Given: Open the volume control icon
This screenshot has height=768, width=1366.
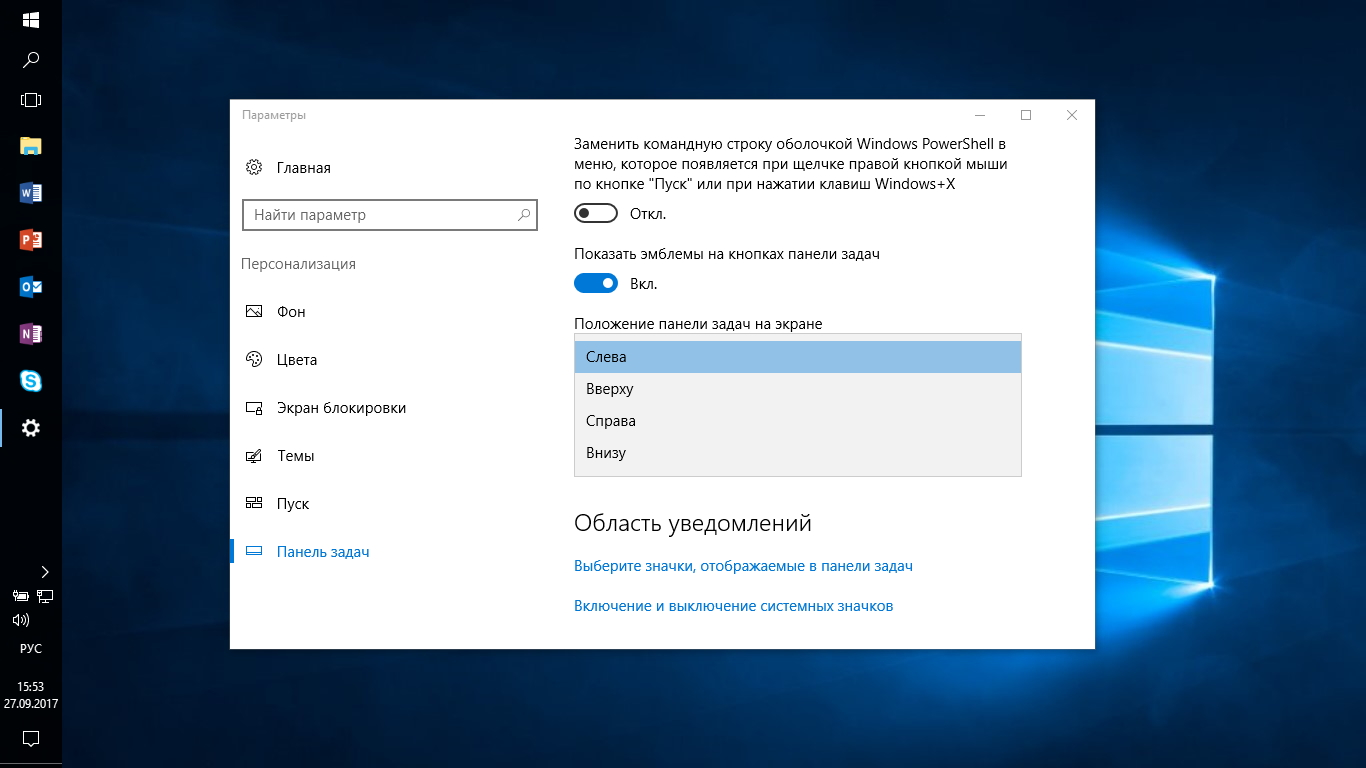Looking at the screenshot, I should tap(20, 620).
